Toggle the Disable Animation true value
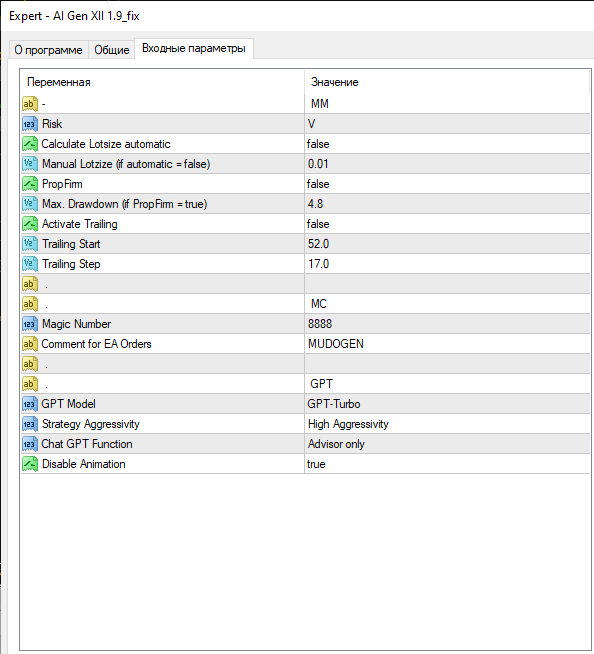 point(447,464)
